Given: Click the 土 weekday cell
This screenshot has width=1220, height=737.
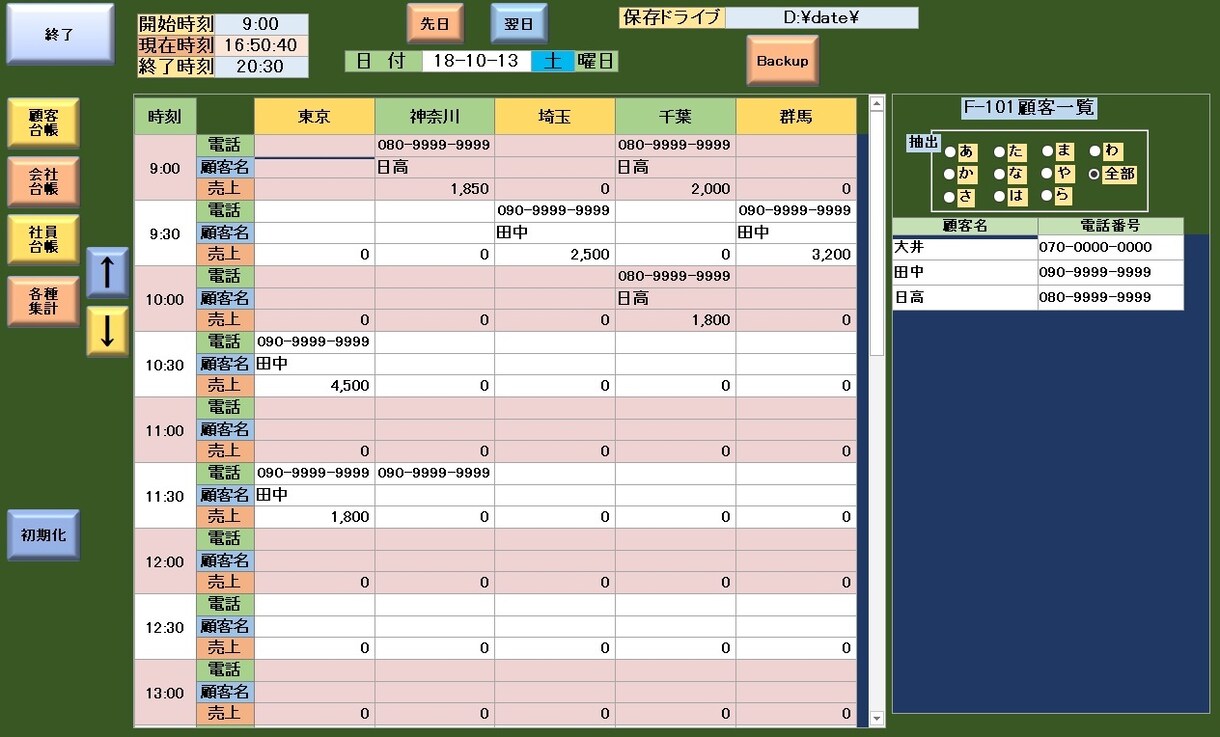Looking at the screenshot, I should [x=553, y=61].
